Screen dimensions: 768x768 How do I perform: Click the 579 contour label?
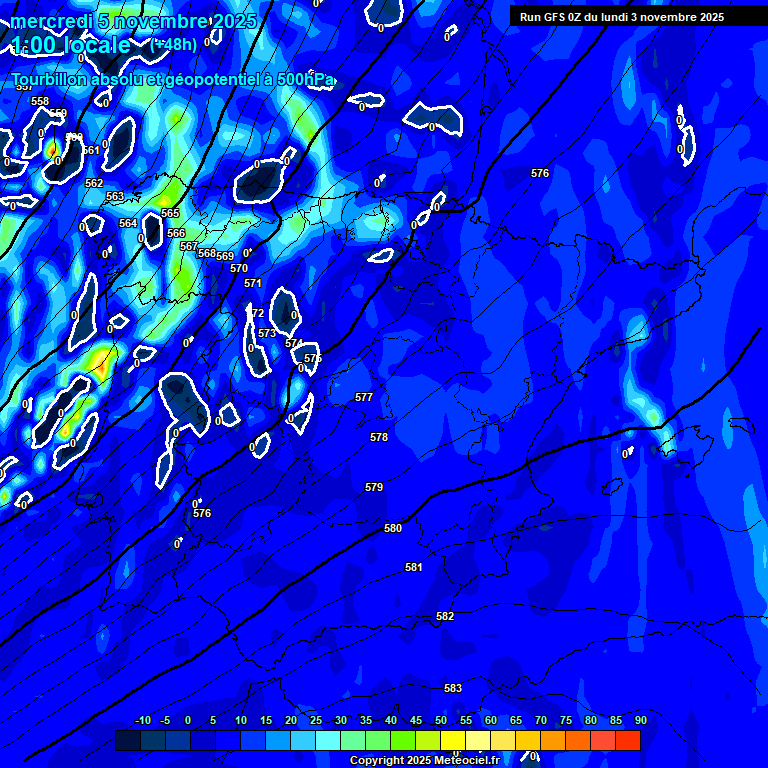(x=374, y=487)
